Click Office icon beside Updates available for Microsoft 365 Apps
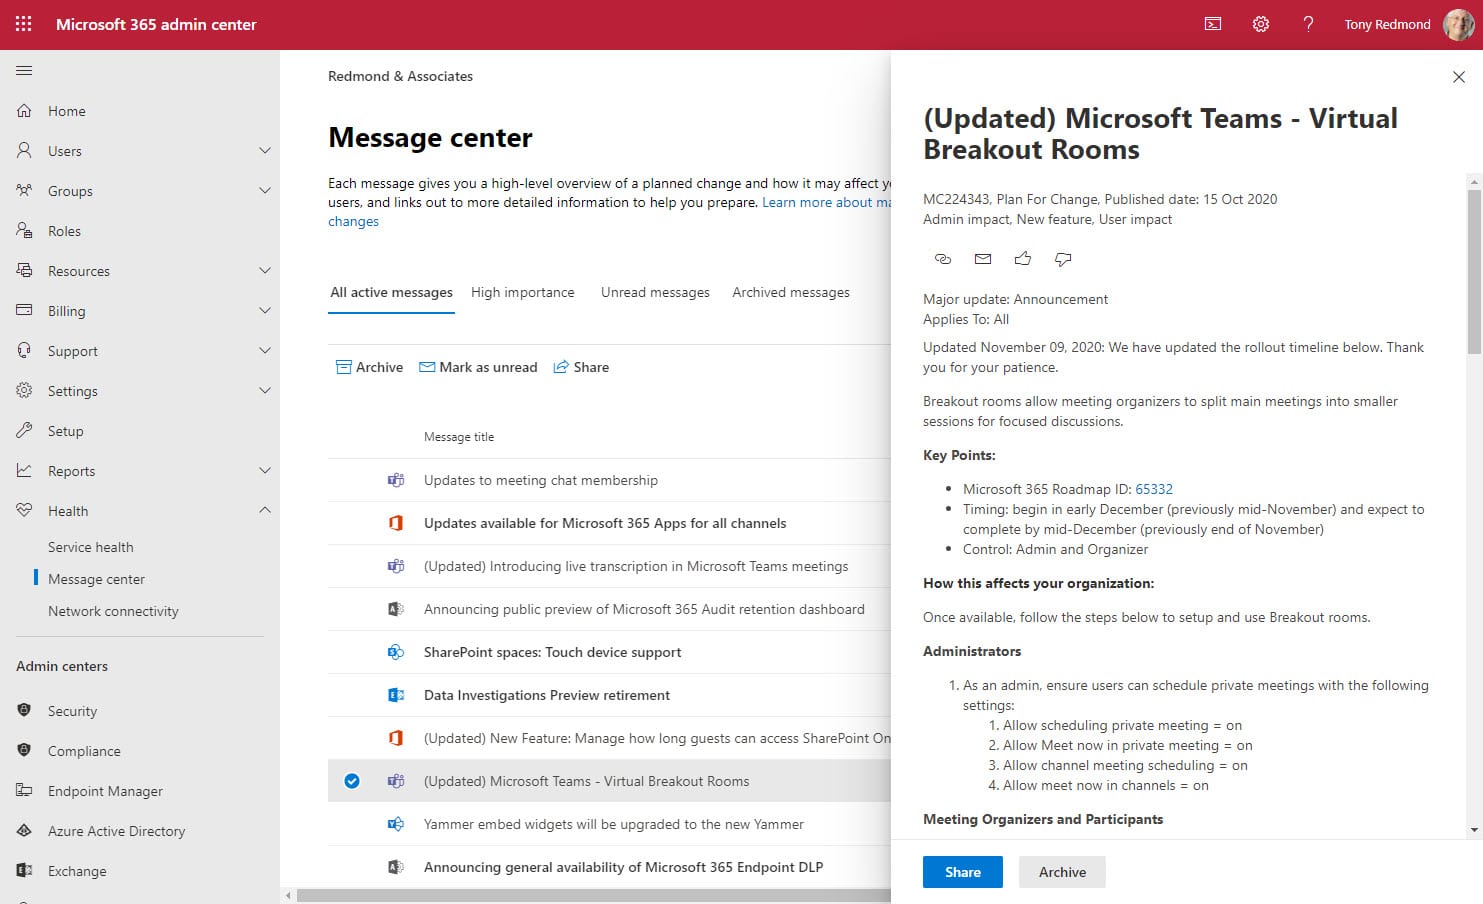The height and width of the screenshot is (904, 1483). [x=396, y=523]
